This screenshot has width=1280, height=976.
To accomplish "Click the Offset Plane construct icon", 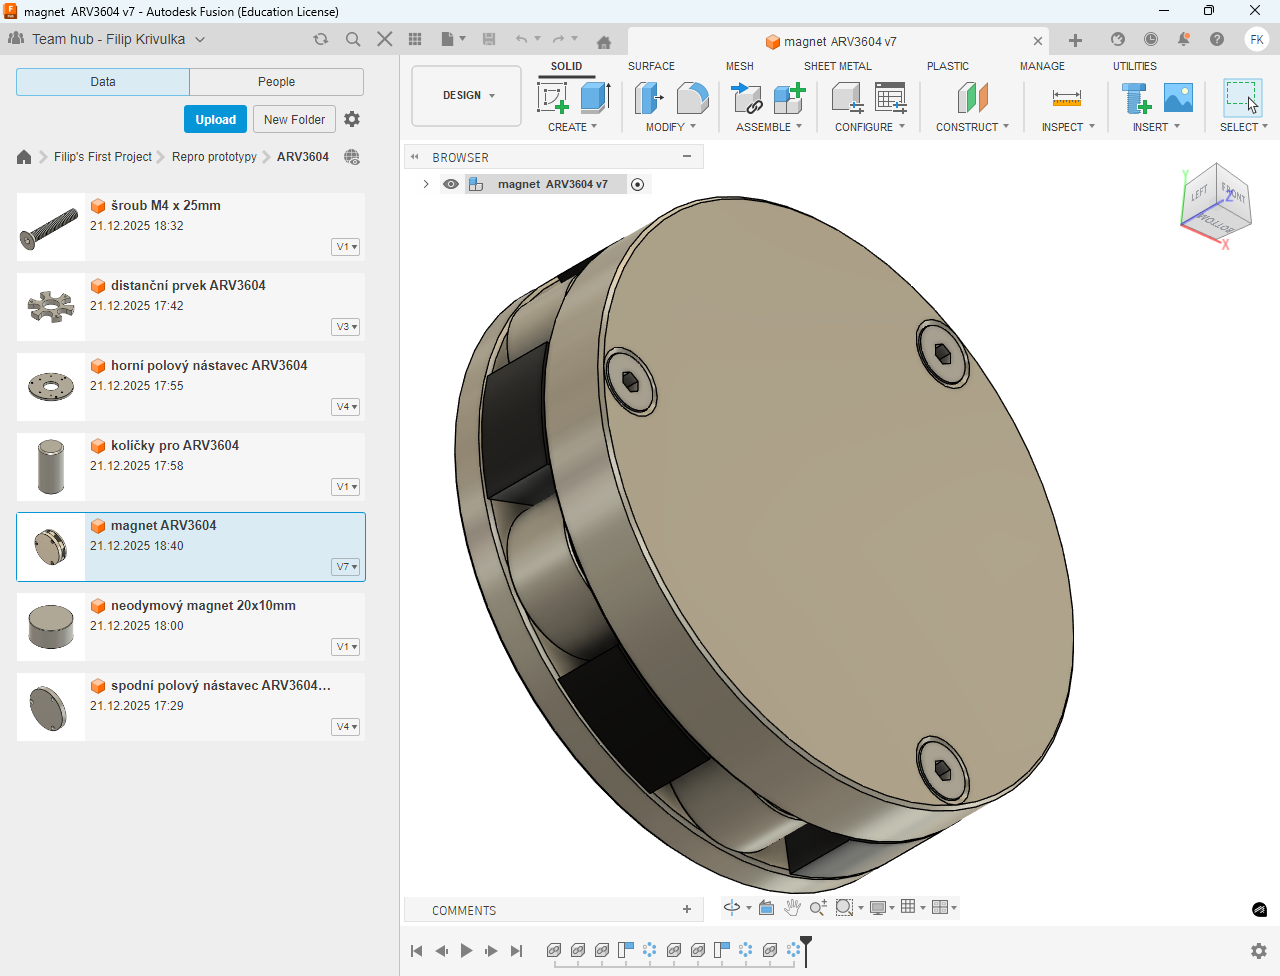I will (x=972, y=98).
